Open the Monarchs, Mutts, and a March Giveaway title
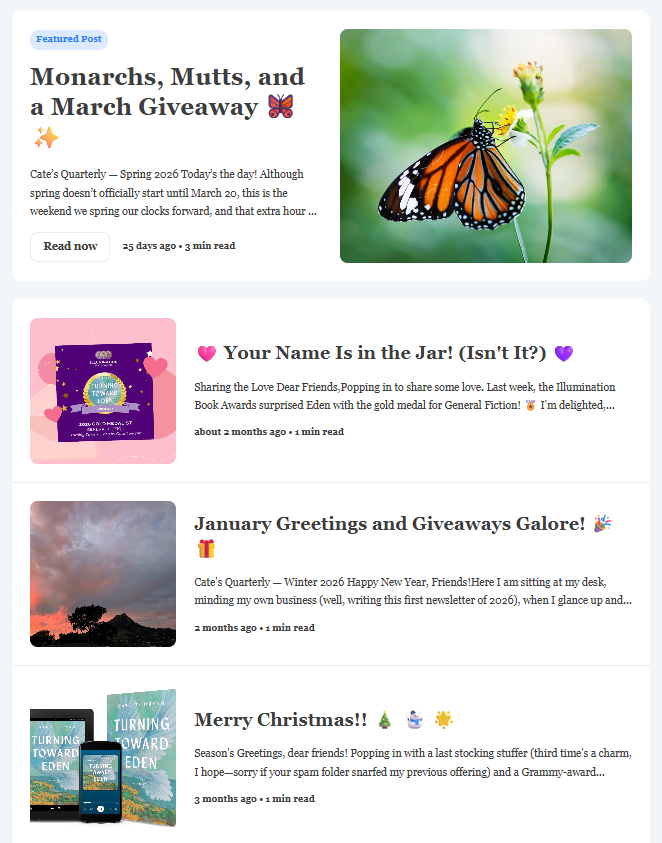Screen dimensions: 662x843 (167, 92)
